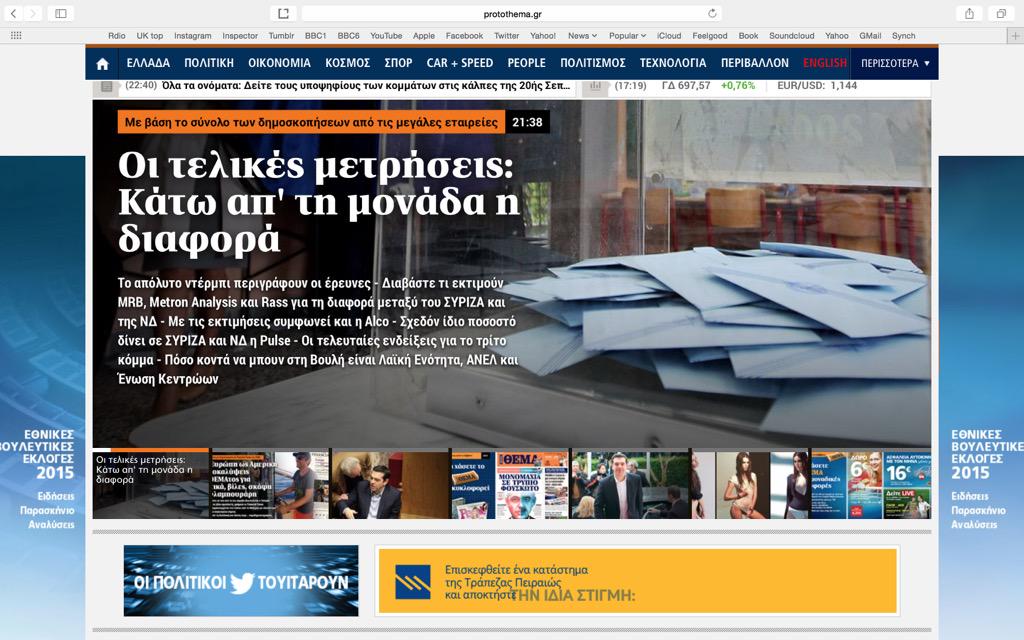
Task: Select thumbnail of Tsipras walking outdoors
Action: coord(630,483)
